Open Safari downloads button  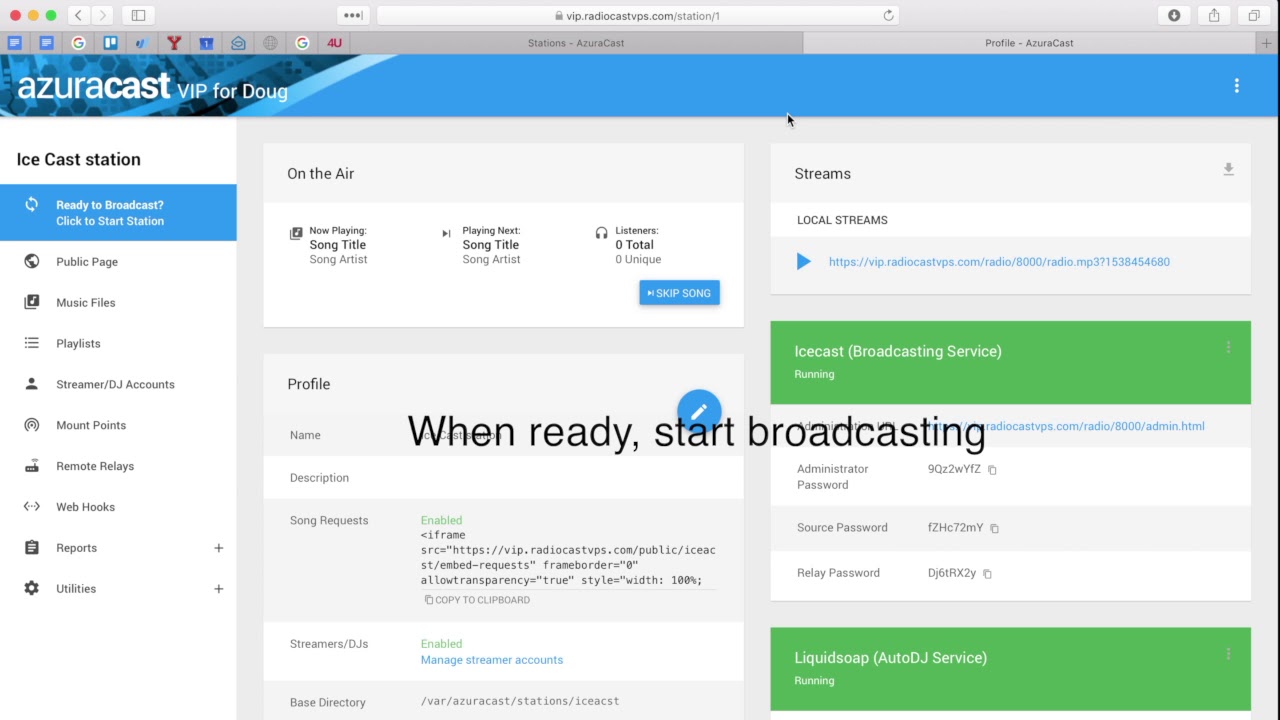point(1174,15)
